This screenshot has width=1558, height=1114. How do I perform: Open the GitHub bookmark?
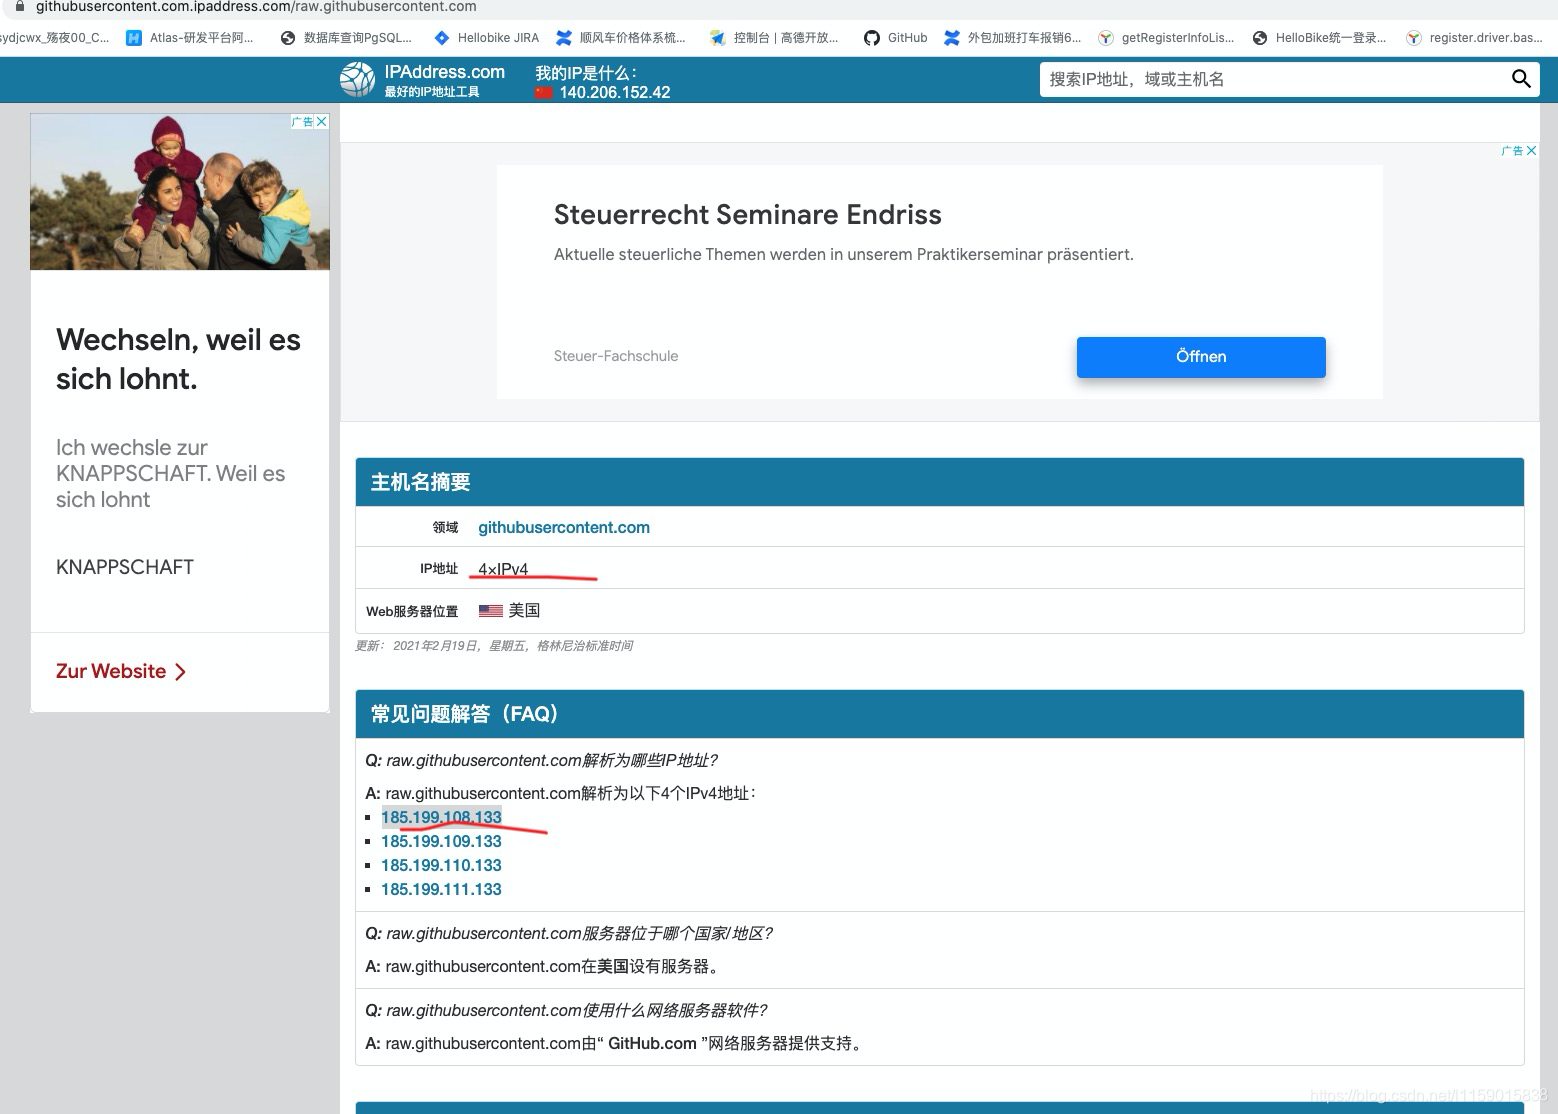895,38
